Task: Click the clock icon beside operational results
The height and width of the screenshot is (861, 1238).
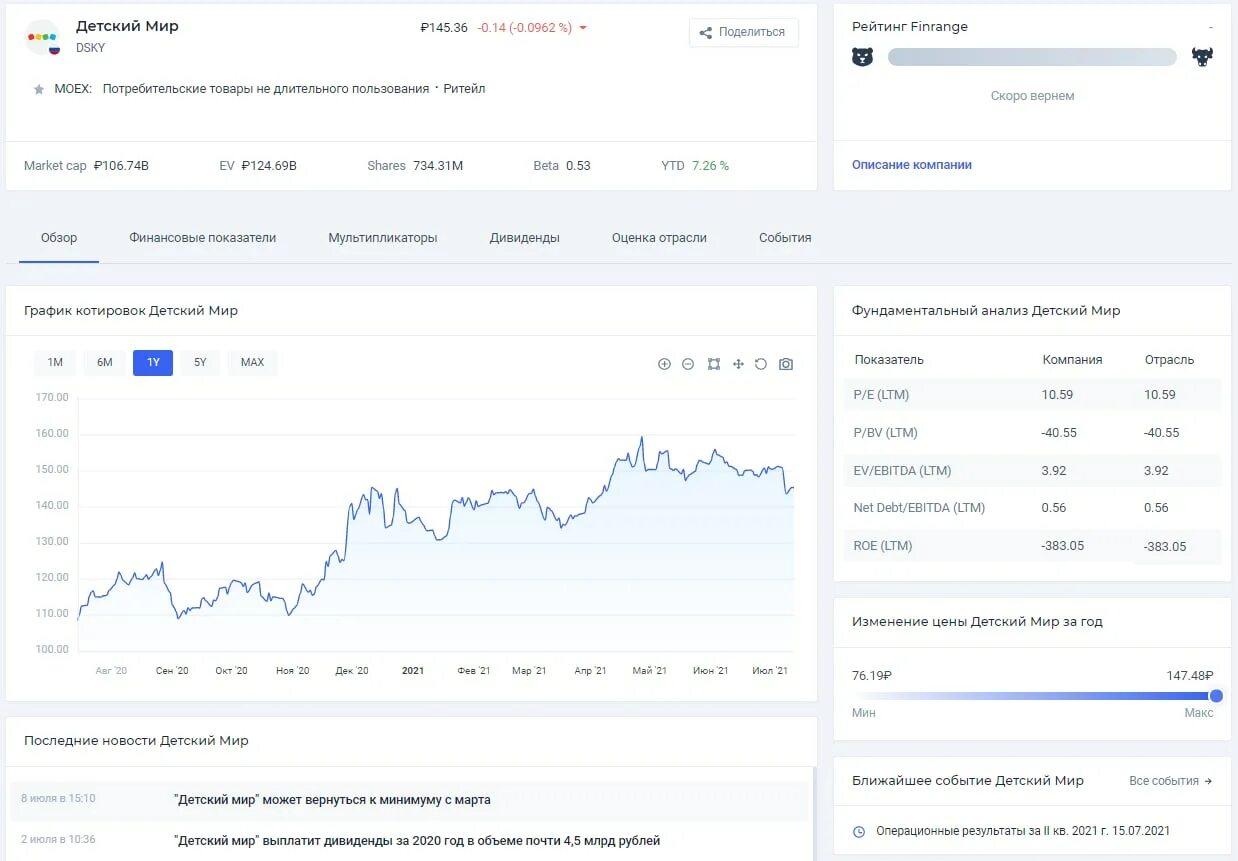Action: [859, 832]
